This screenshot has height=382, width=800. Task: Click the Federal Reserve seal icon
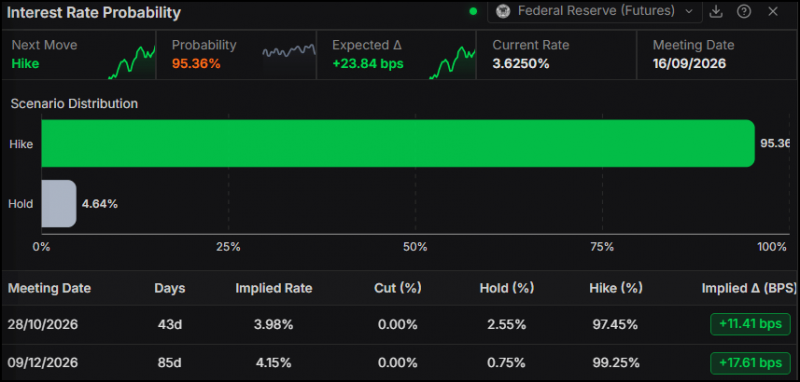click(503, 11)
